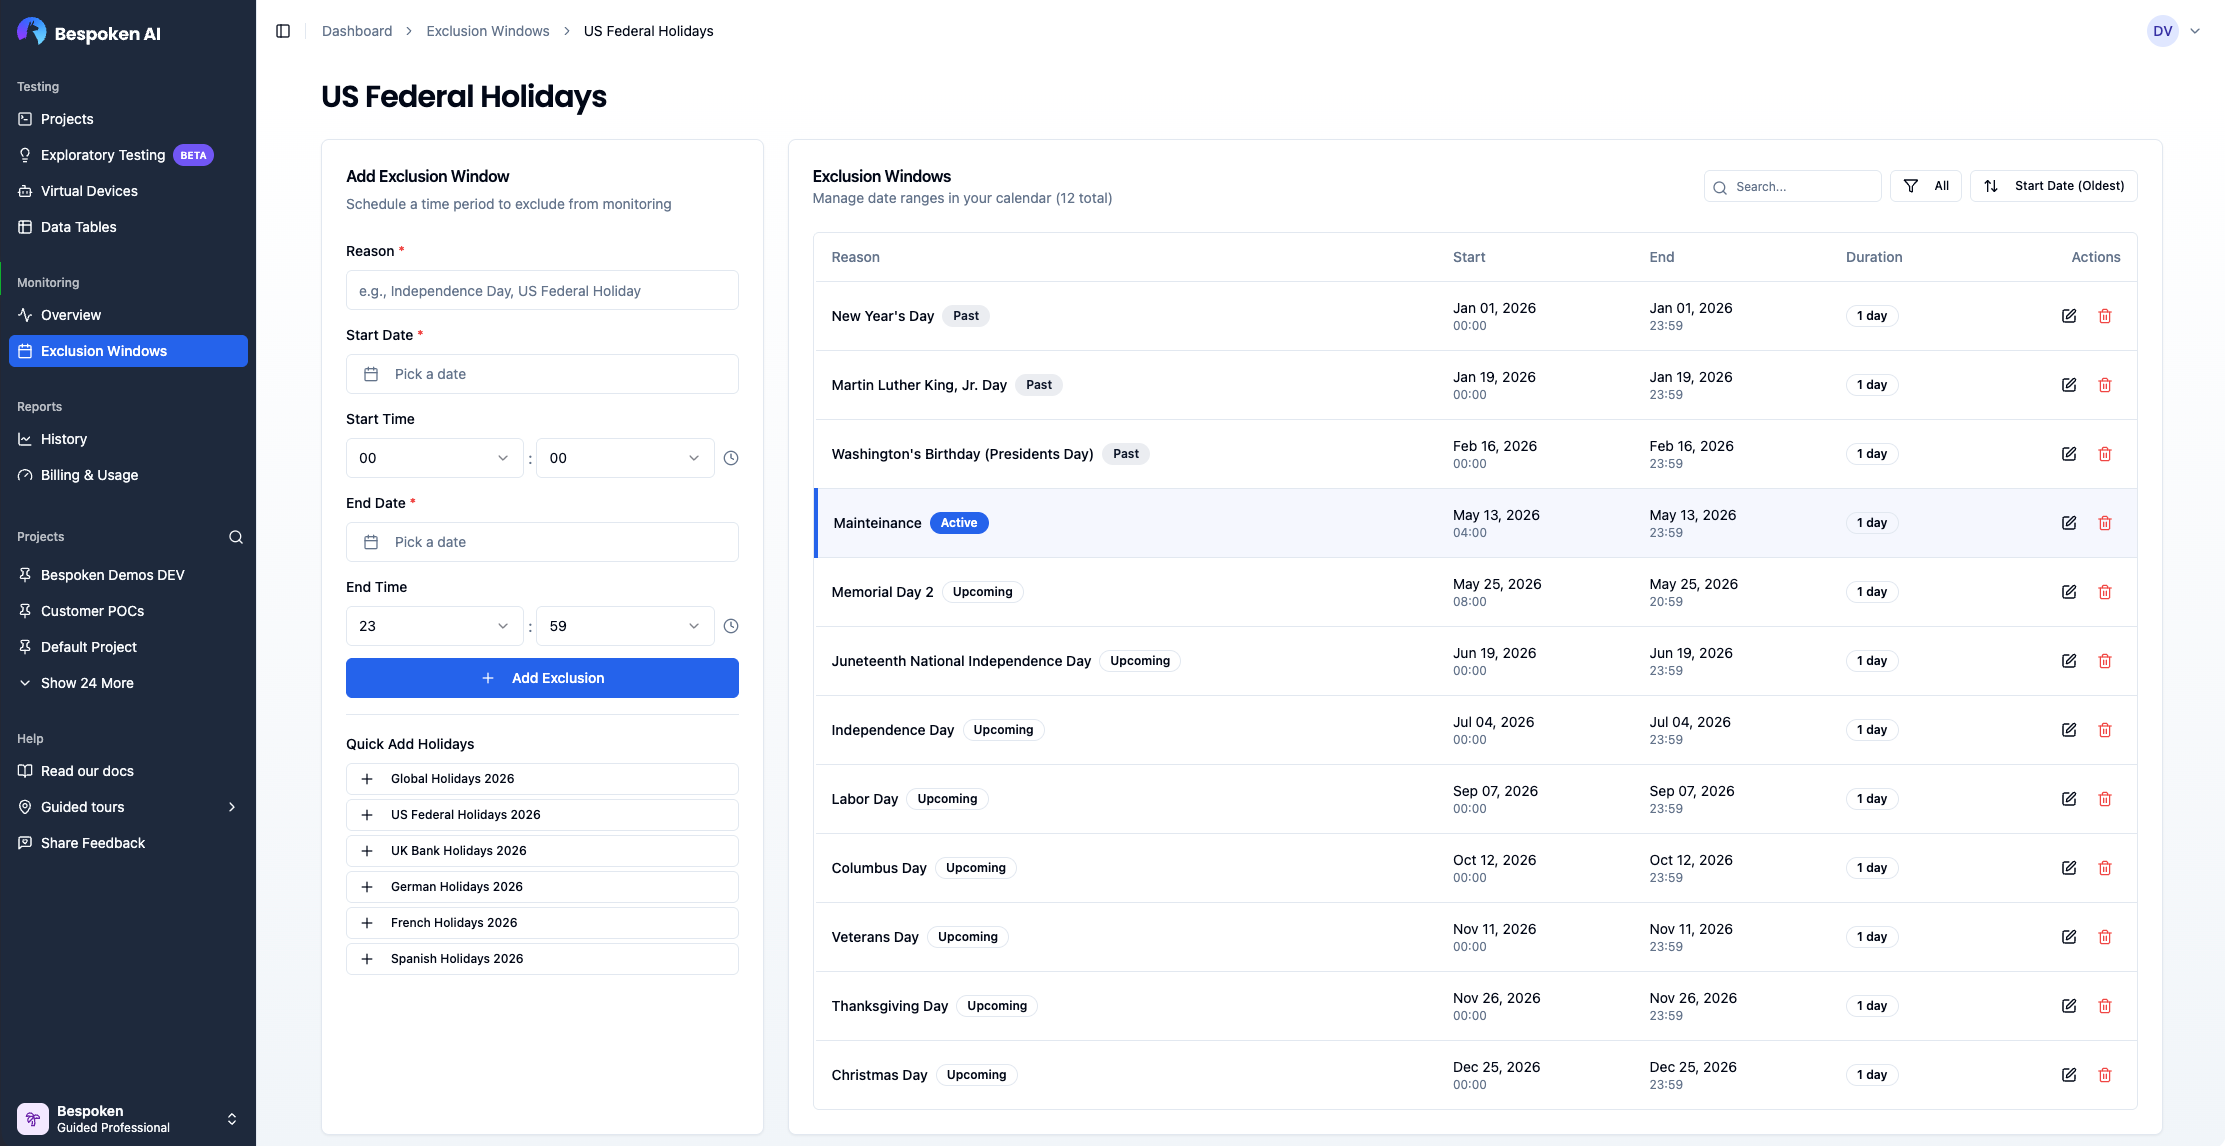Screen dimensions: 2225x1146
Task: Click the Add Exclusion button
Action: point(542,678)
